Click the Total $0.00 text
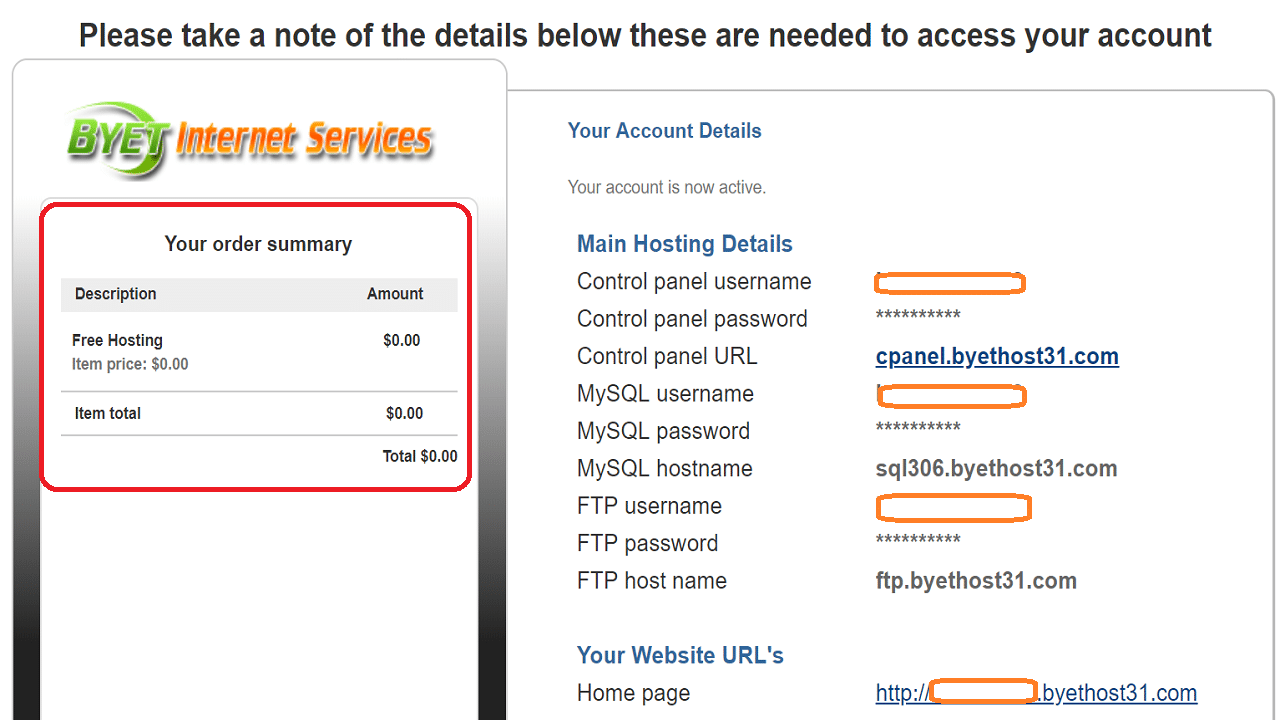This screenshot has width=1280, height=720. (419, 457)
